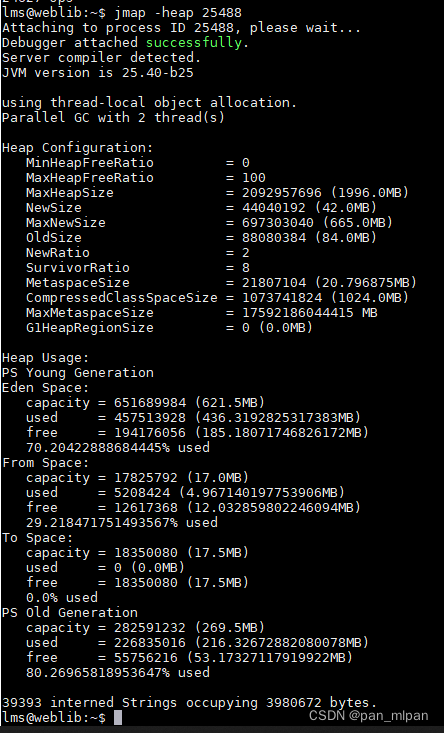Screen dimensions: 444x733
Task: Click the 'Parallel GC with 2 thread(s)' line
Action: (113, 117)
